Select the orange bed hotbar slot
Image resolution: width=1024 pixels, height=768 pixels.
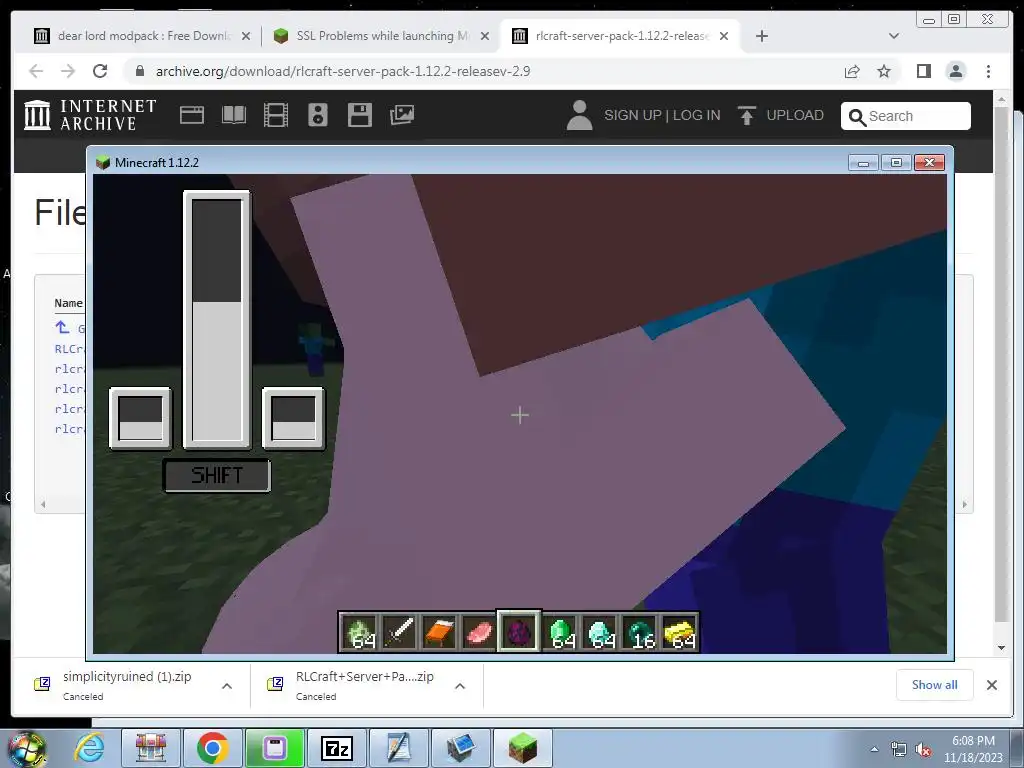pos(439,632)
